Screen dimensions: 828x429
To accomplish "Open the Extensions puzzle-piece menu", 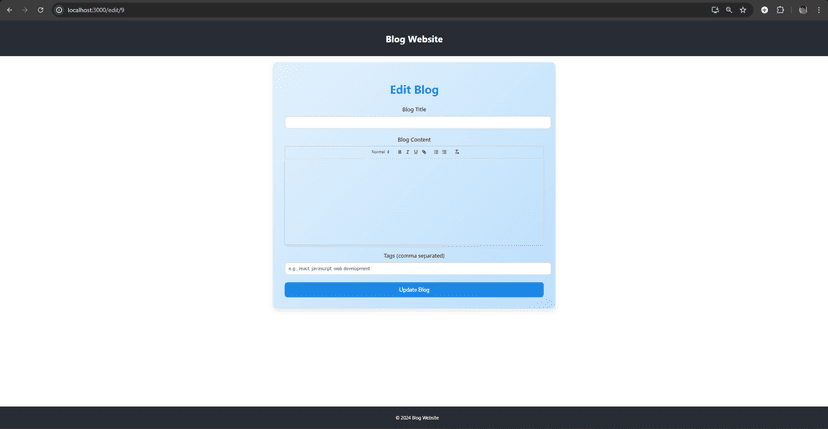I will click(780, 10).
